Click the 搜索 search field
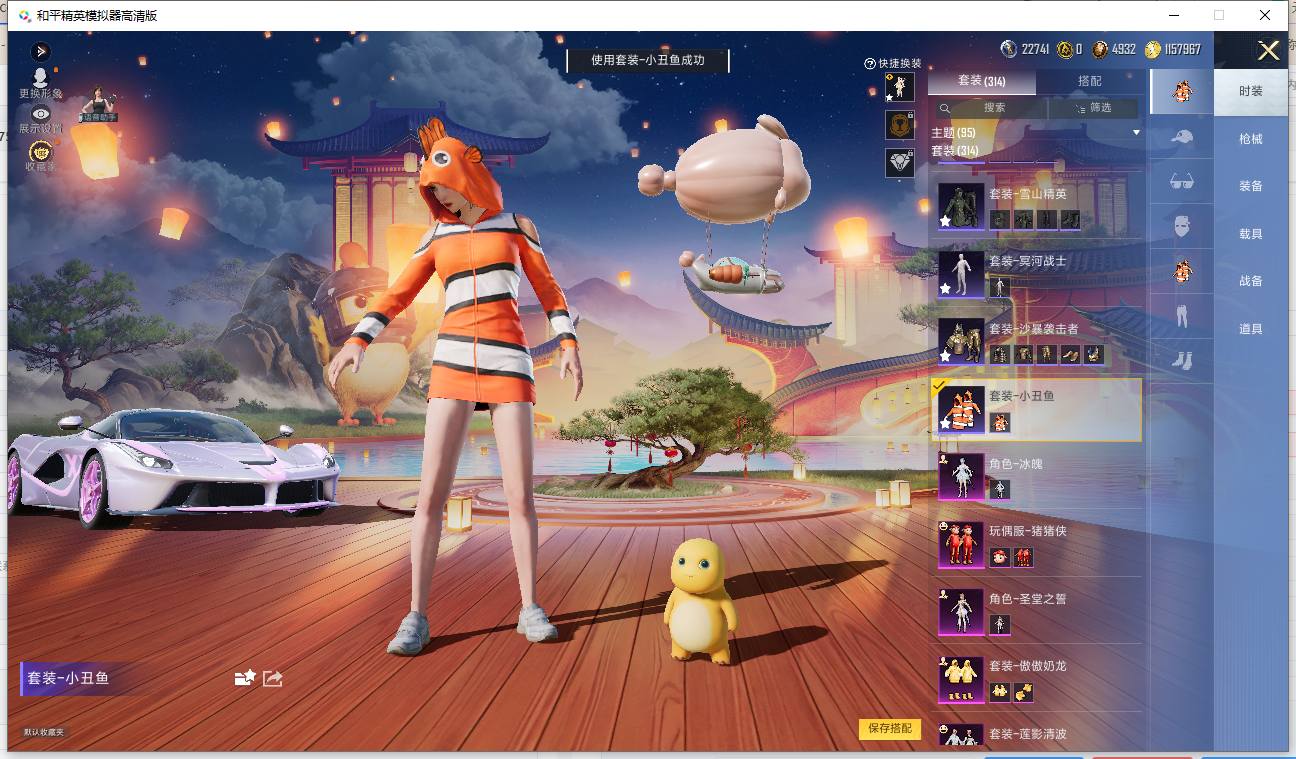Viewport: 1296px width, 759px height. tap(990, 108)
